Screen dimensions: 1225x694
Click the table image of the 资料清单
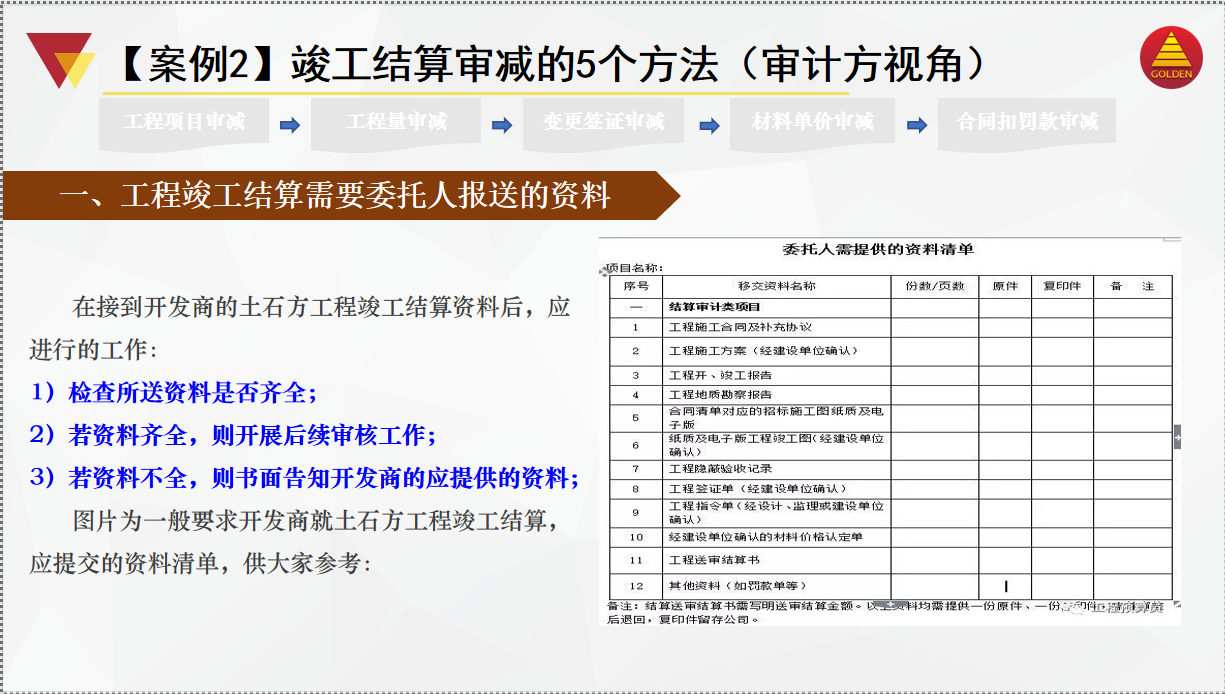889,431
